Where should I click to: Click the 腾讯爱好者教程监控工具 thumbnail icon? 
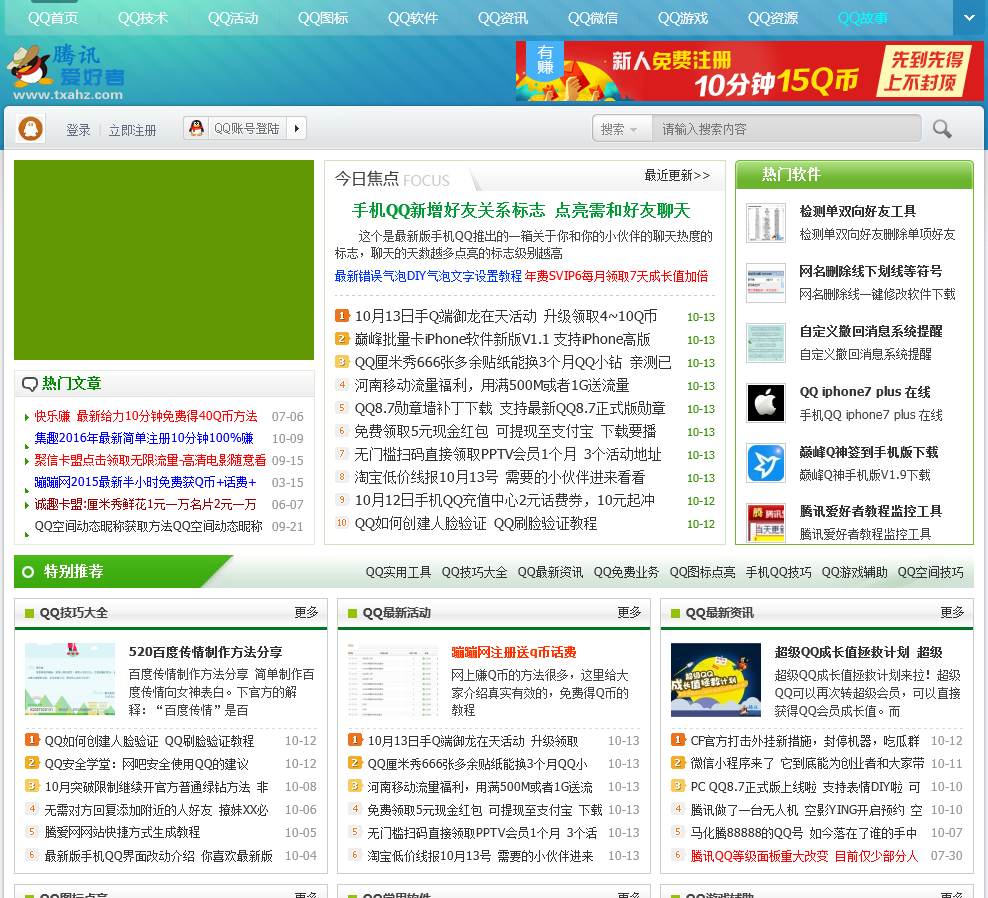point(766,522)
